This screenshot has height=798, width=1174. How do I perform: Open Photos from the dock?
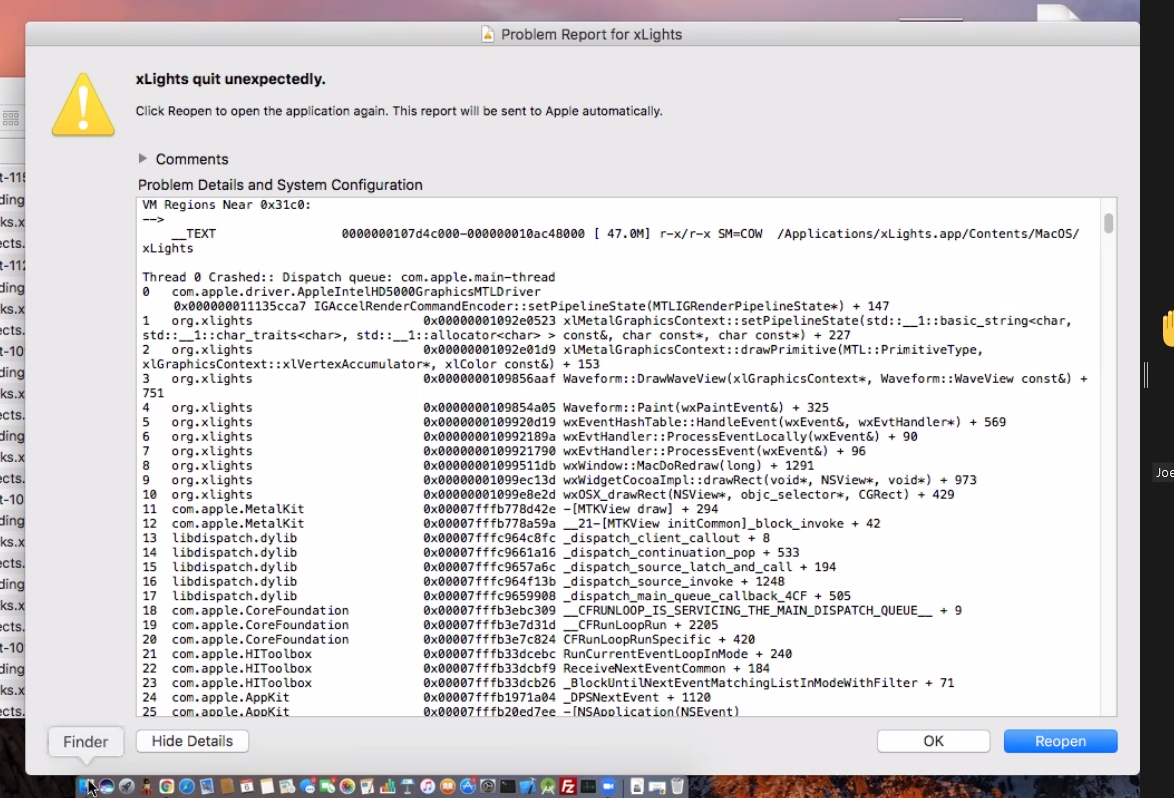tap(346, 787)
